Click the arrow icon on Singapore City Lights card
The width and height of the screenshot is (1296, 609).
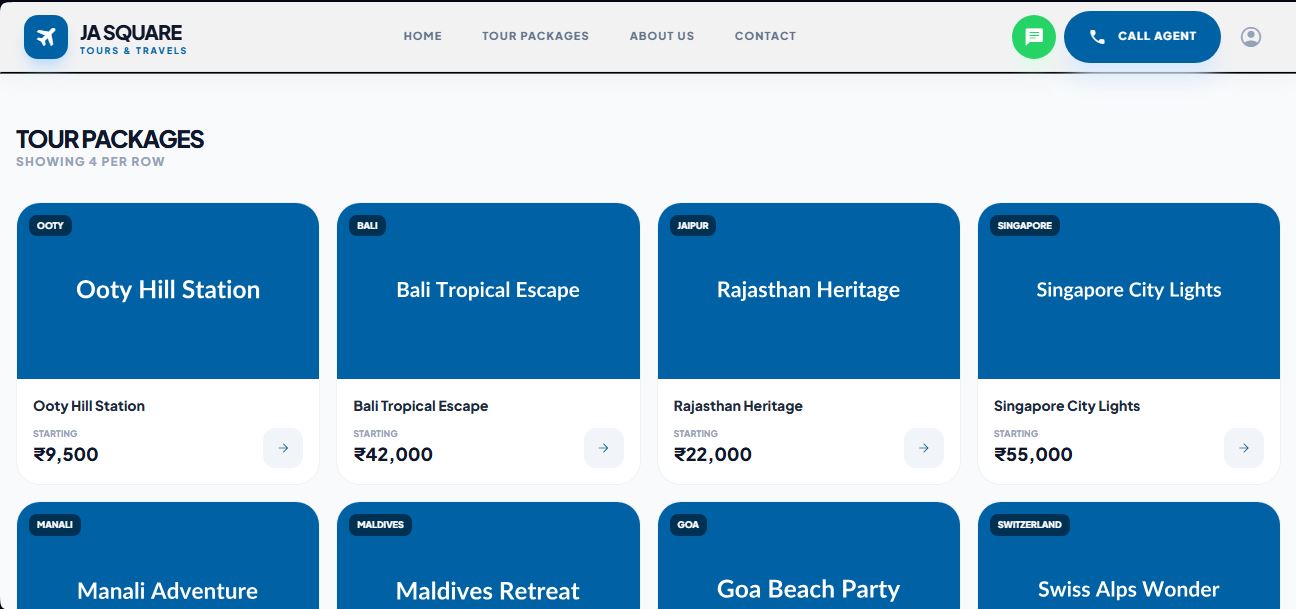1243,448
